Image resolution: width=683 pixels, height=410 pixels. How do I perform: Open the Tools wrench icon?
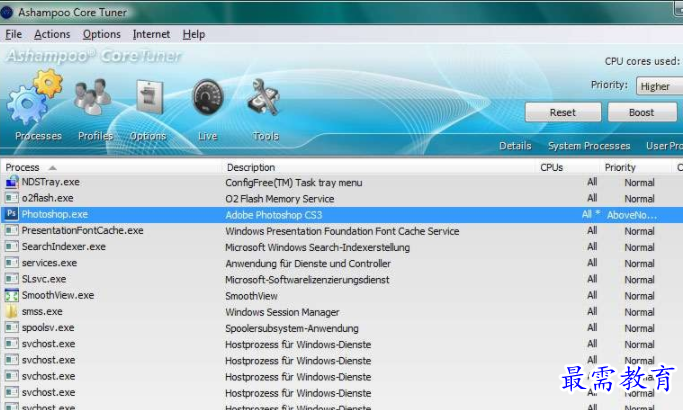point(264,97)
